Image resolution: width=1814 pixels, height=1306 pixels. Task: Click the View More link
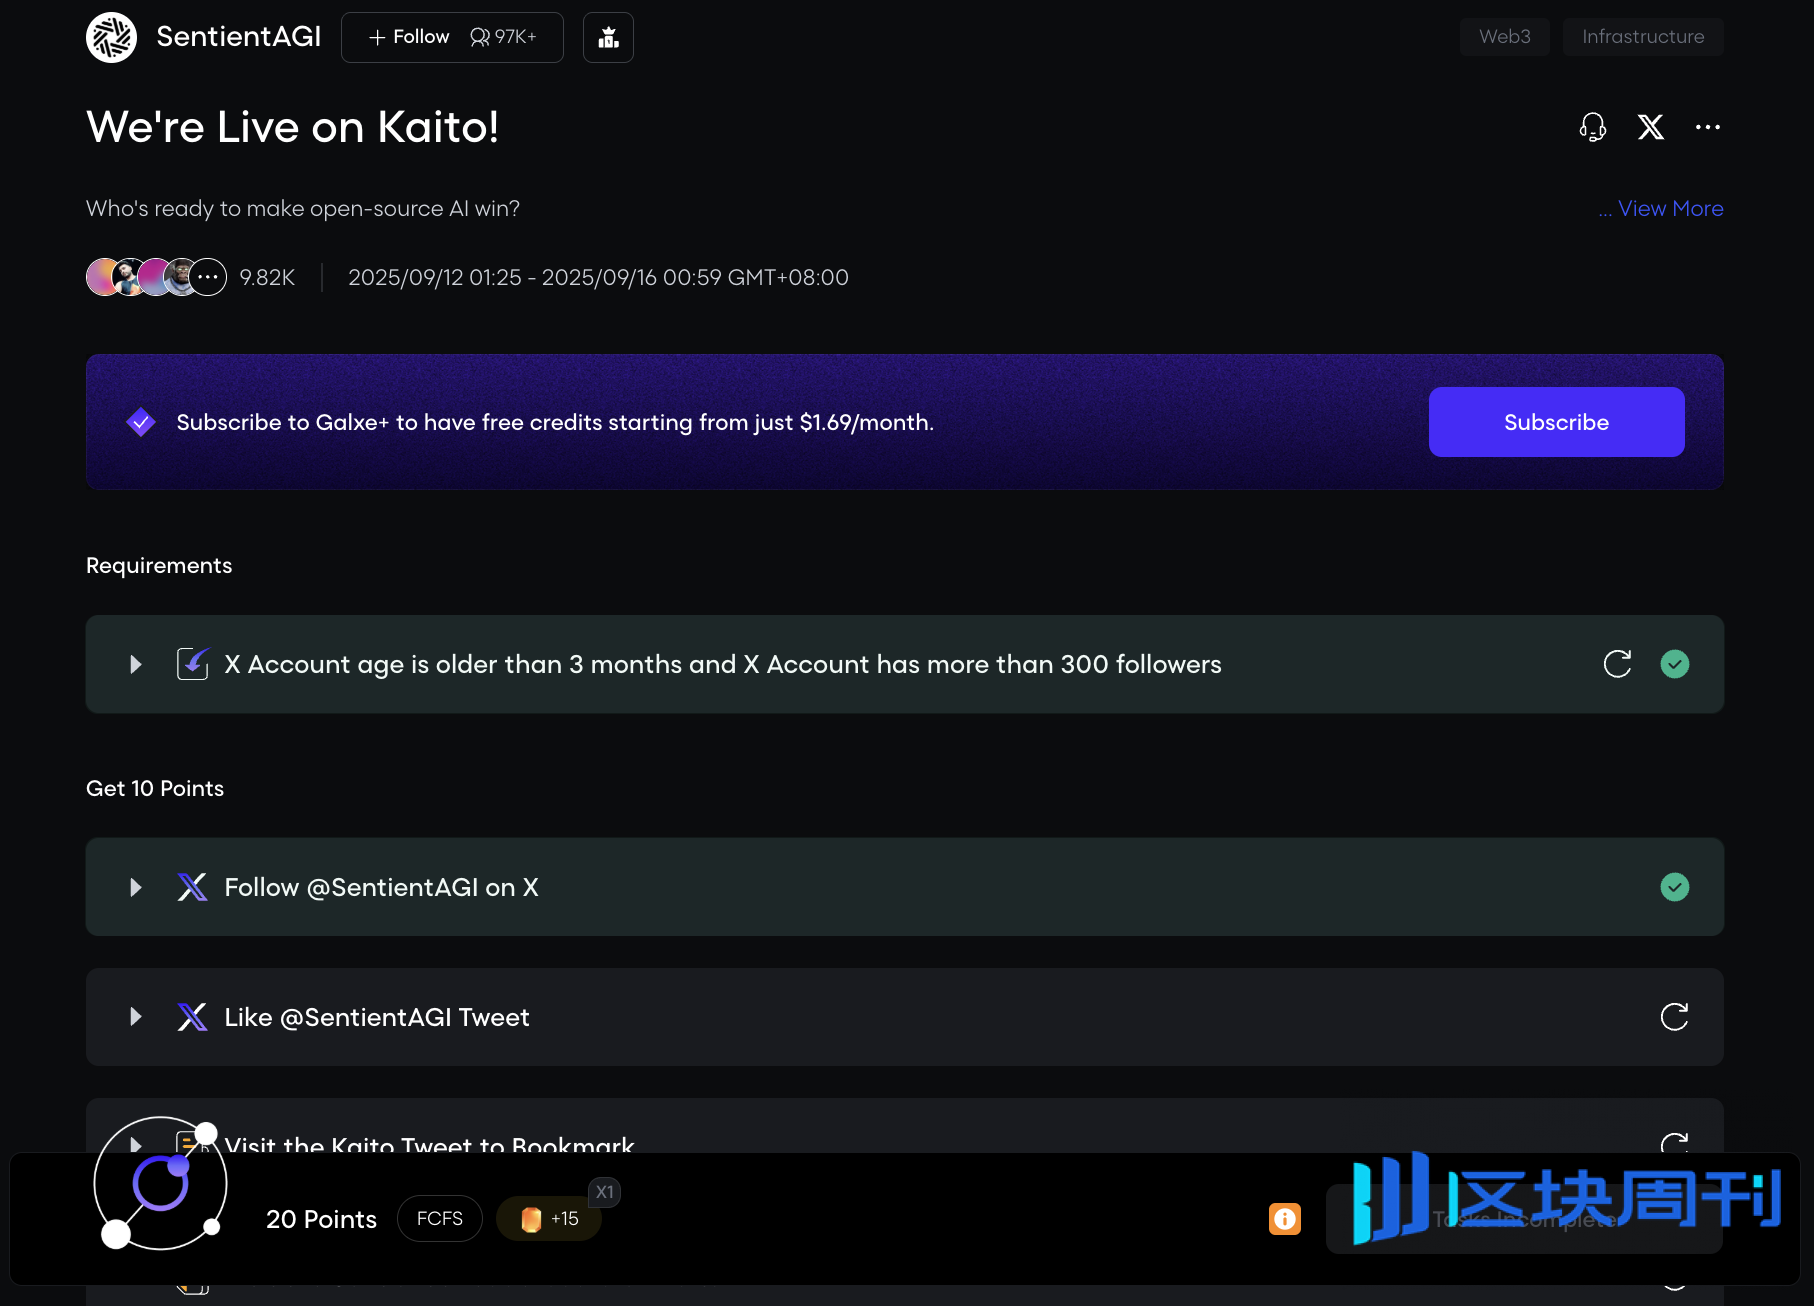click(1671, 208)
